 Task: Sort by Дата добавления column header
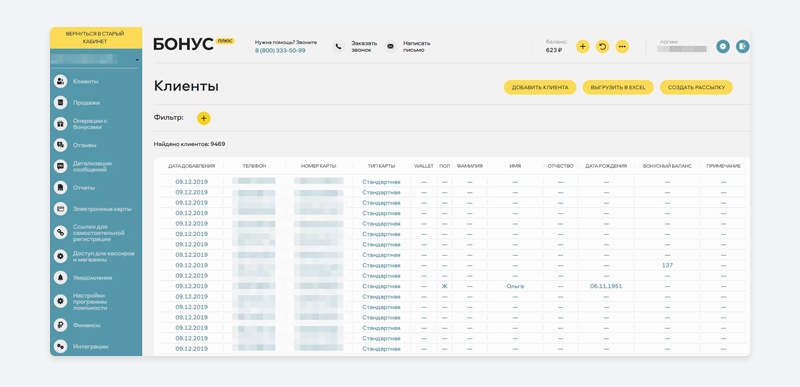point(191,166)
